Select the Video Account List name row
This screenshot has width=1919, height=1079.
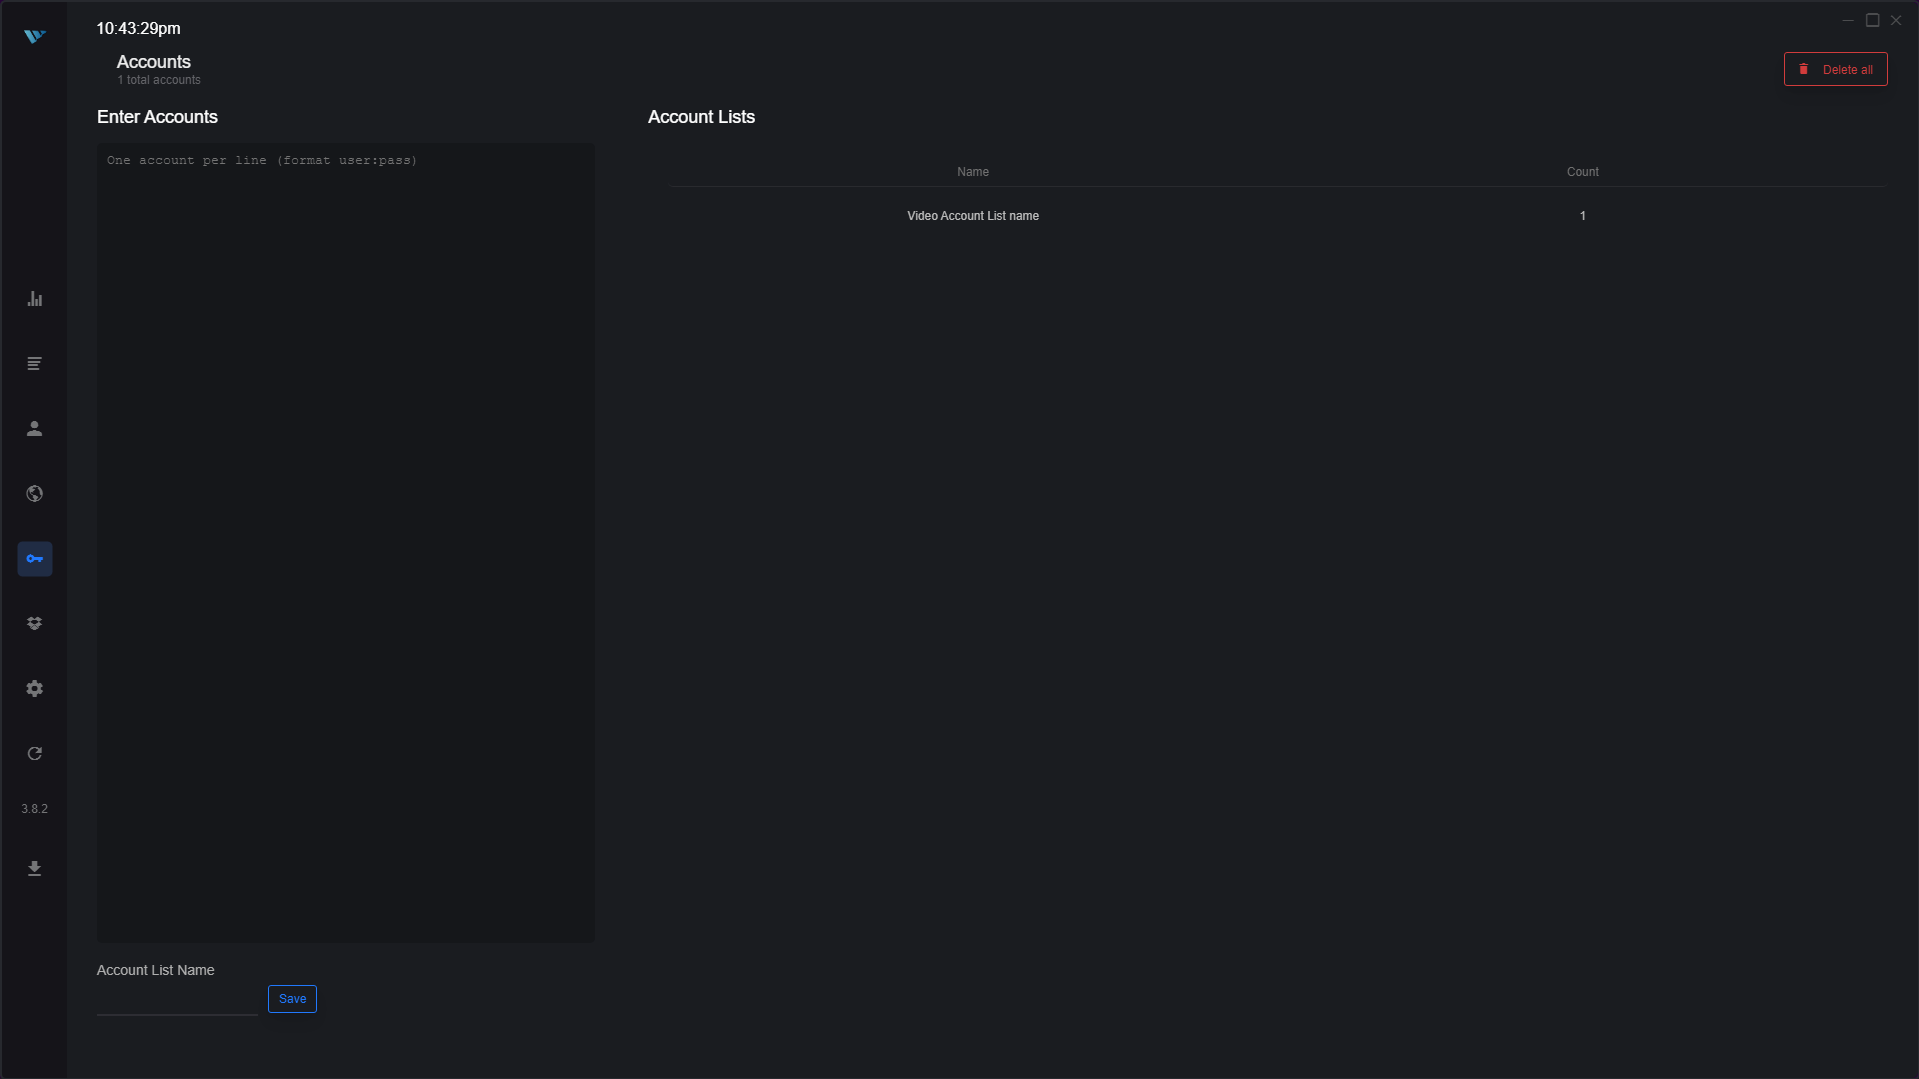[x=973, y=216]
